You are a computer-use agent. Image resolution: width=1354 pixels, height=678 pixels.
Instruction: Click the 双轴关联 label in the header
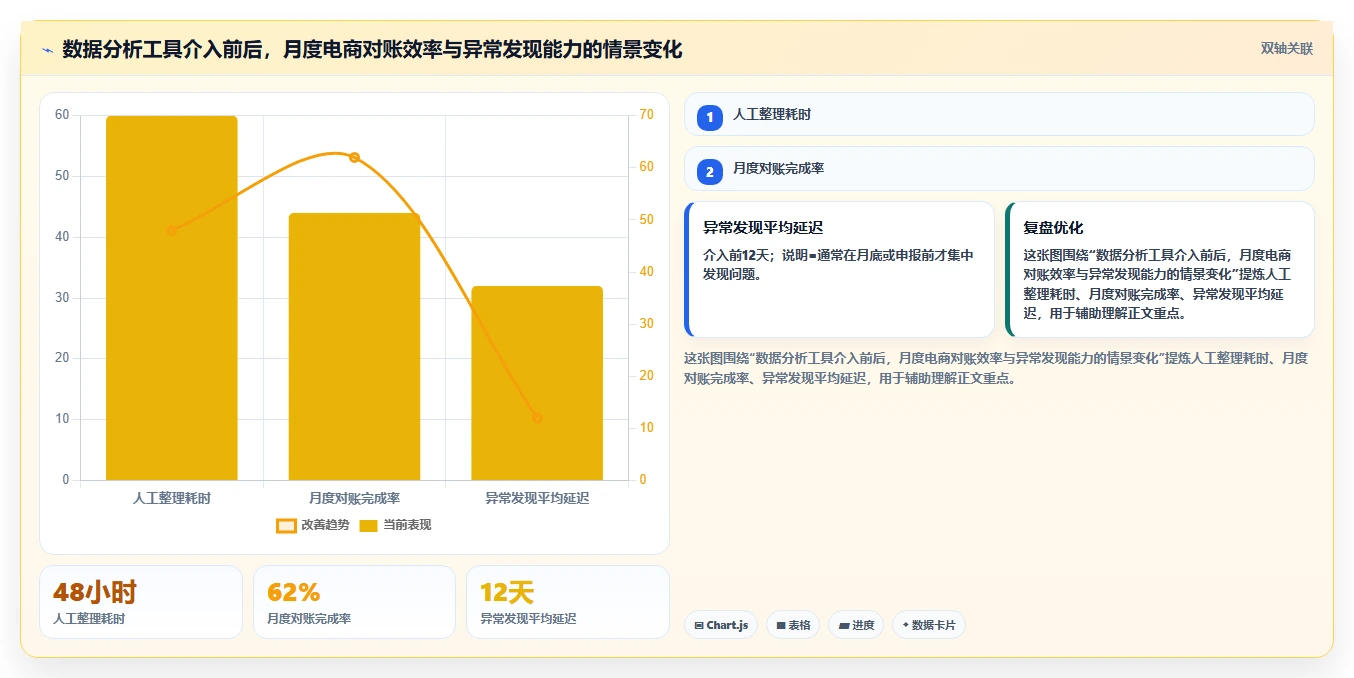pos(1286,48)
